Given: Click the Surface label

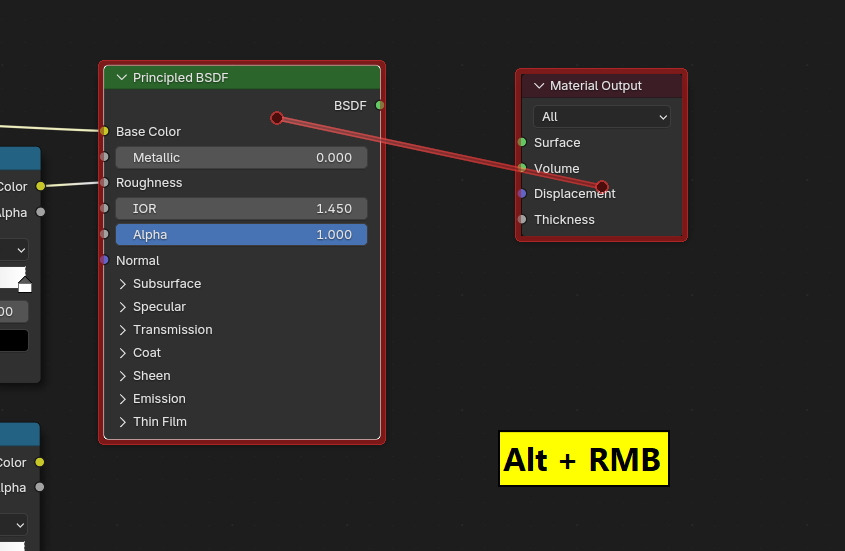Looking at the screenshot, I should point(557,142).
